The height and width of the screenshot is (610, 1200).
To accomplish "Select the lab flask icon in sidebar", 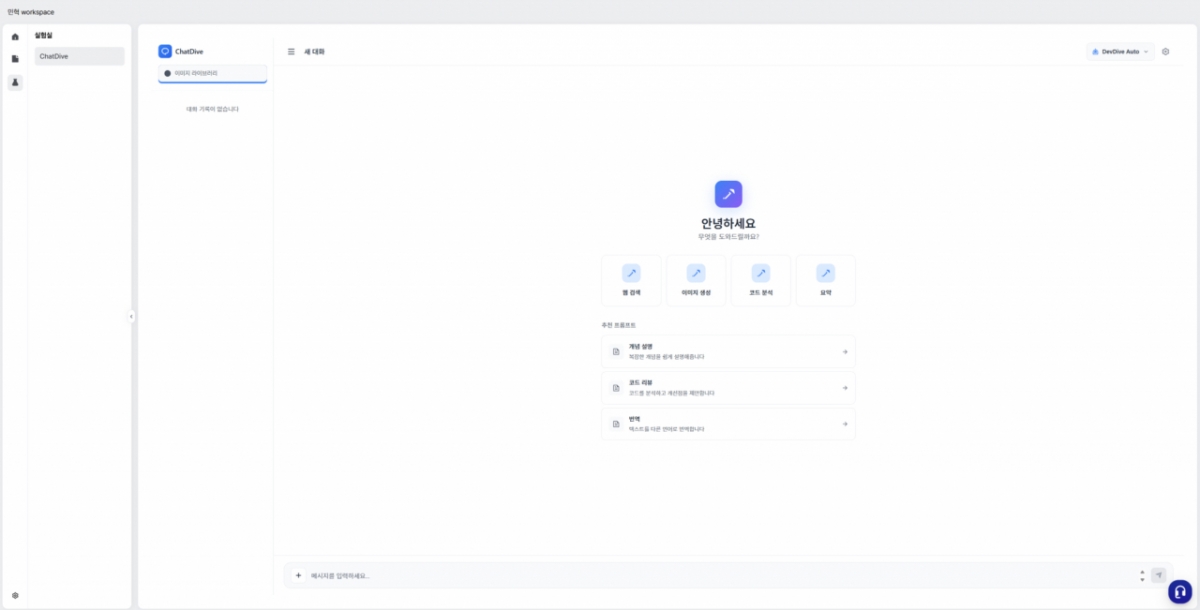I will pyautogui.click(x=15, y=82).
